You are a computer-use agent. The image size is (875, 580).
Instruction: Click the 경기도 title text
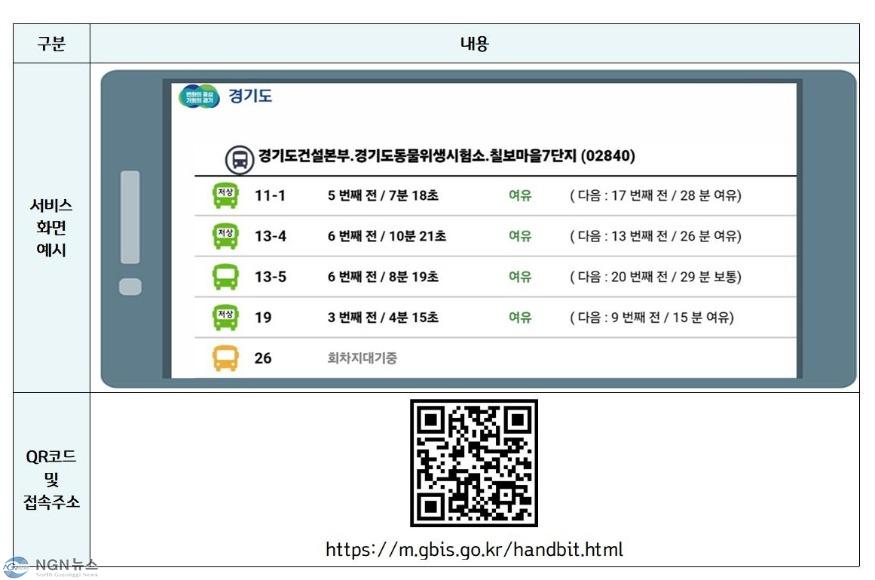(x=250, y=95)
